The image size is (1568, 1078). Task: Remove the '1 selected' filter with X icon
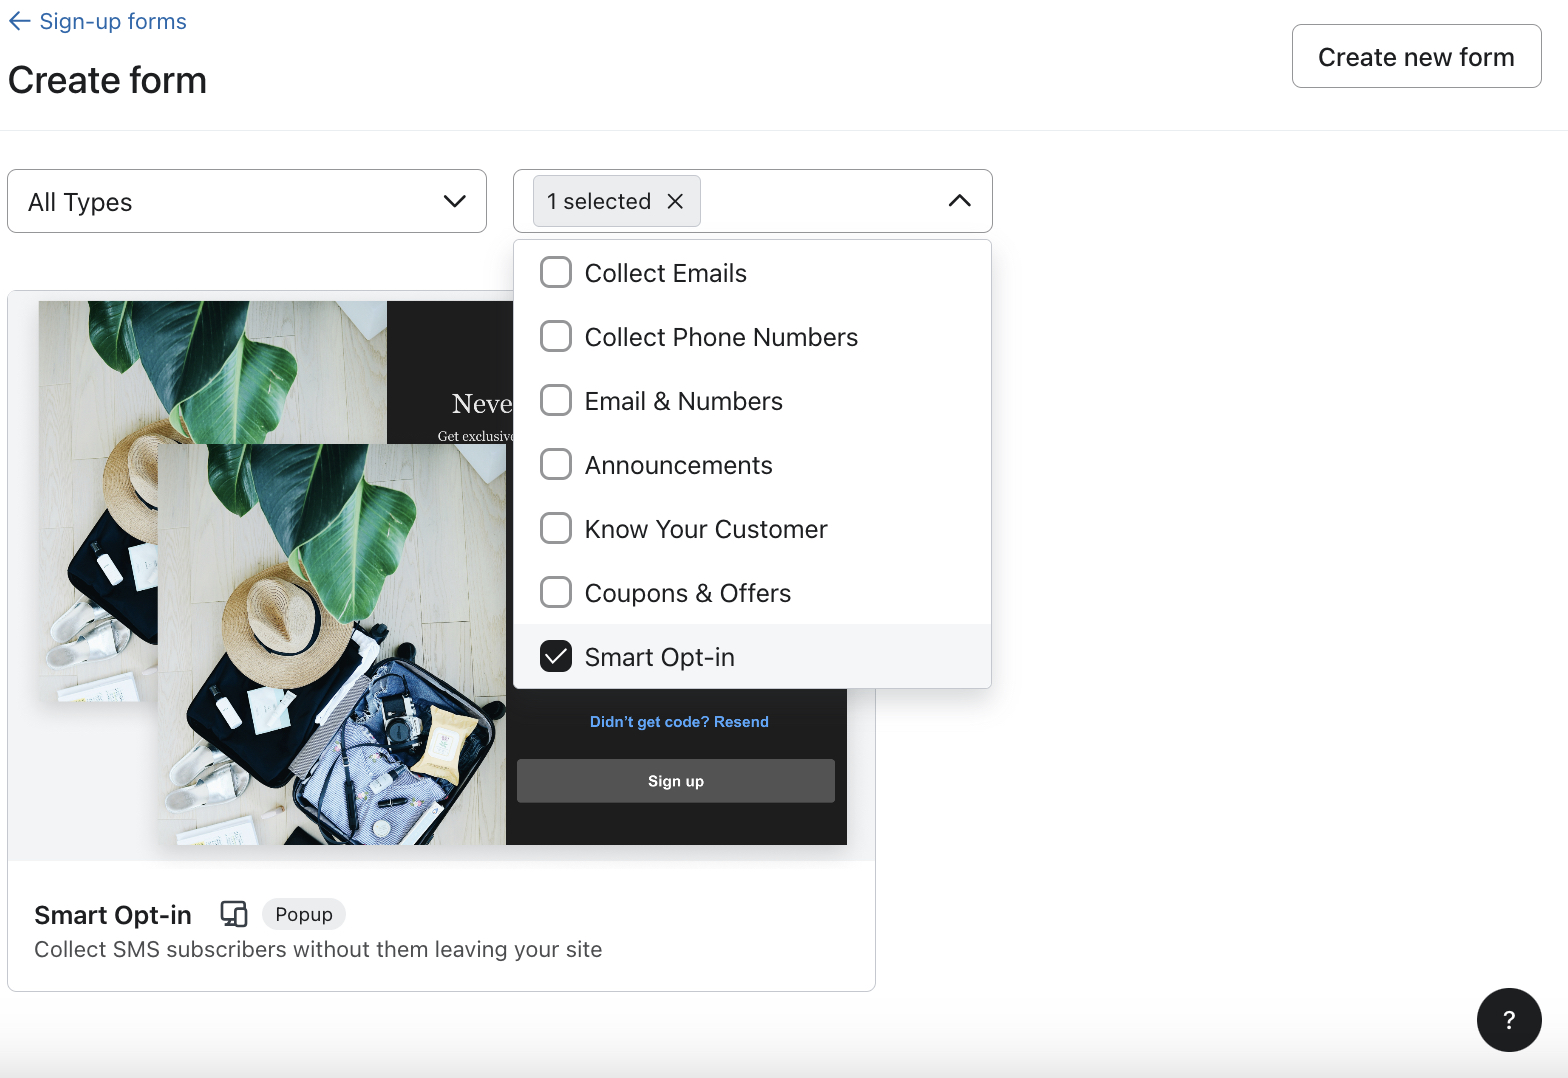(675, 201)
